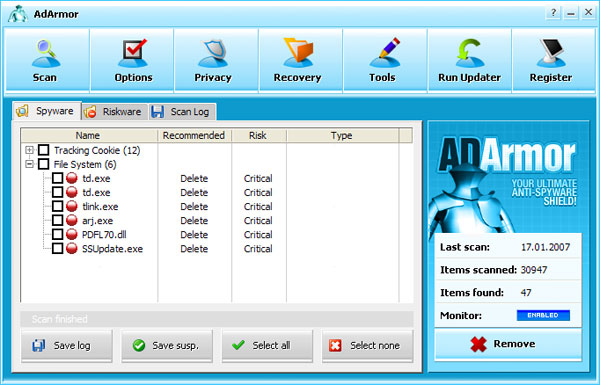
Task: Open the Privacy shield tool
Action: tap(214, 53)
